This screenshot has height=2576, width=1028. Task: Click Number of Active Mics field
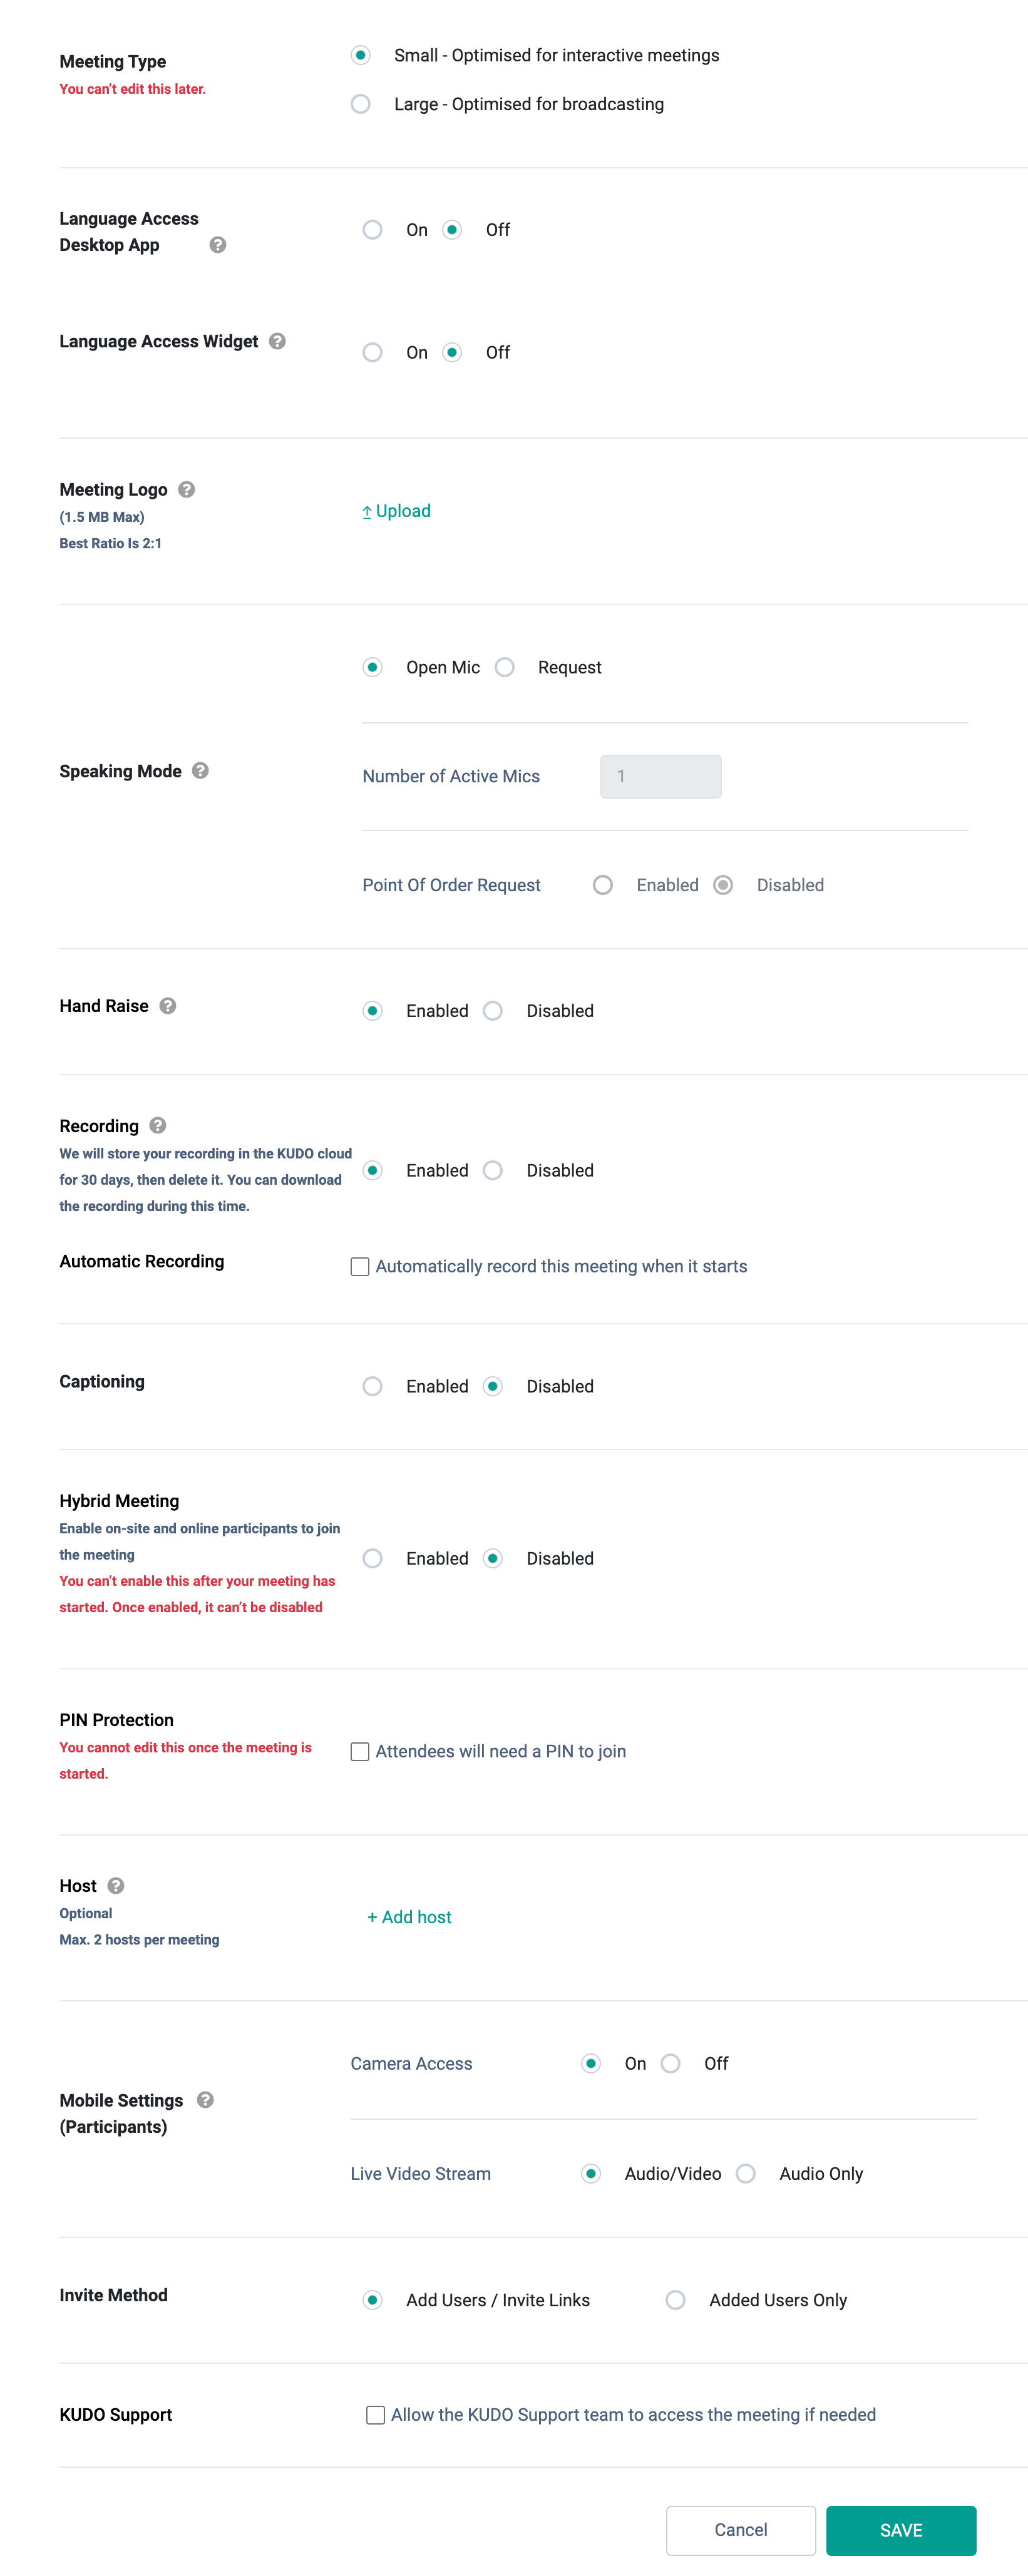click(660, 776)
